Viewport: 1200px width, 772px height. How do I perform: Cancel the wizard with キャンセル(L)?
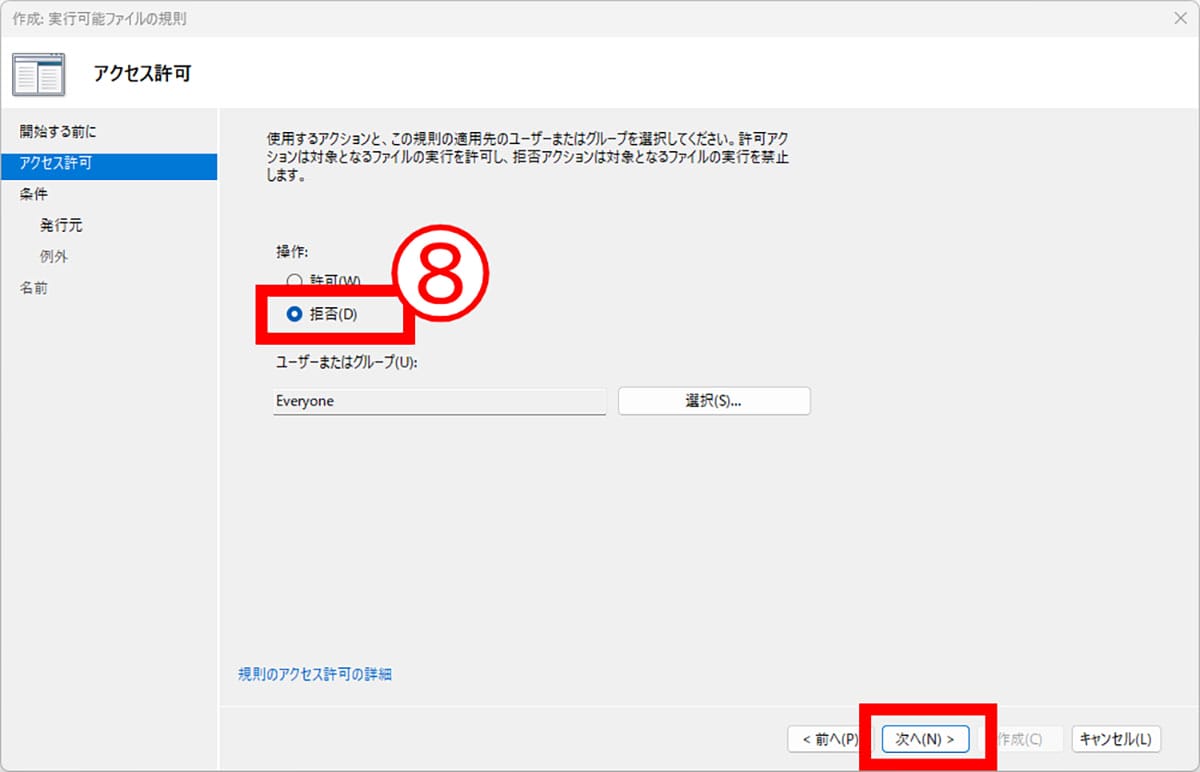point(1116,739)
